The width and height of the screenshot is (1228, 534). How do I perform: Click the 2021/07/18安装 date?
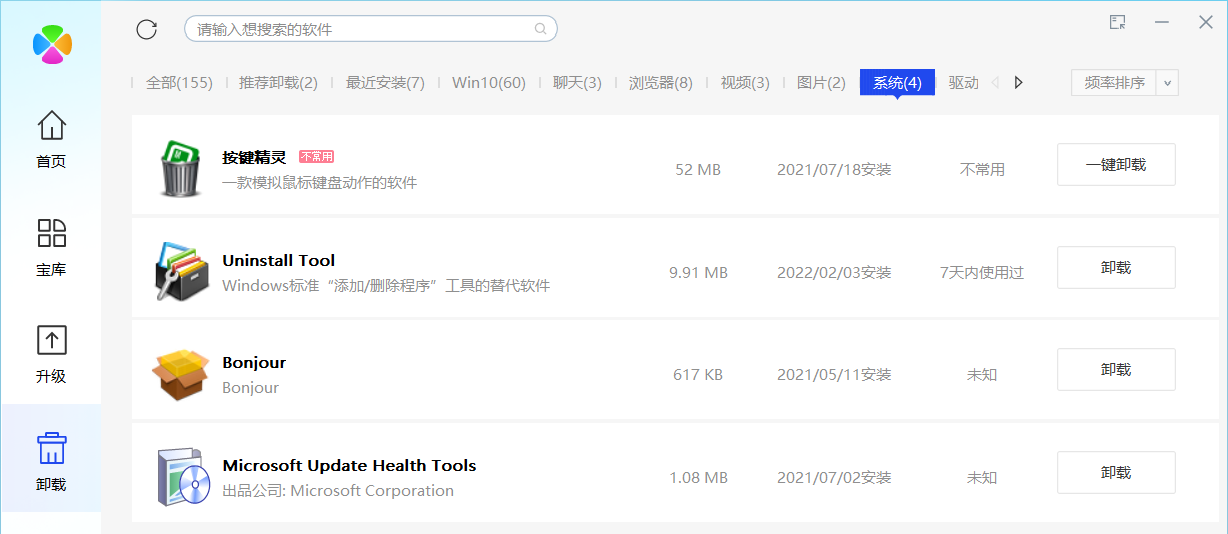834,170
